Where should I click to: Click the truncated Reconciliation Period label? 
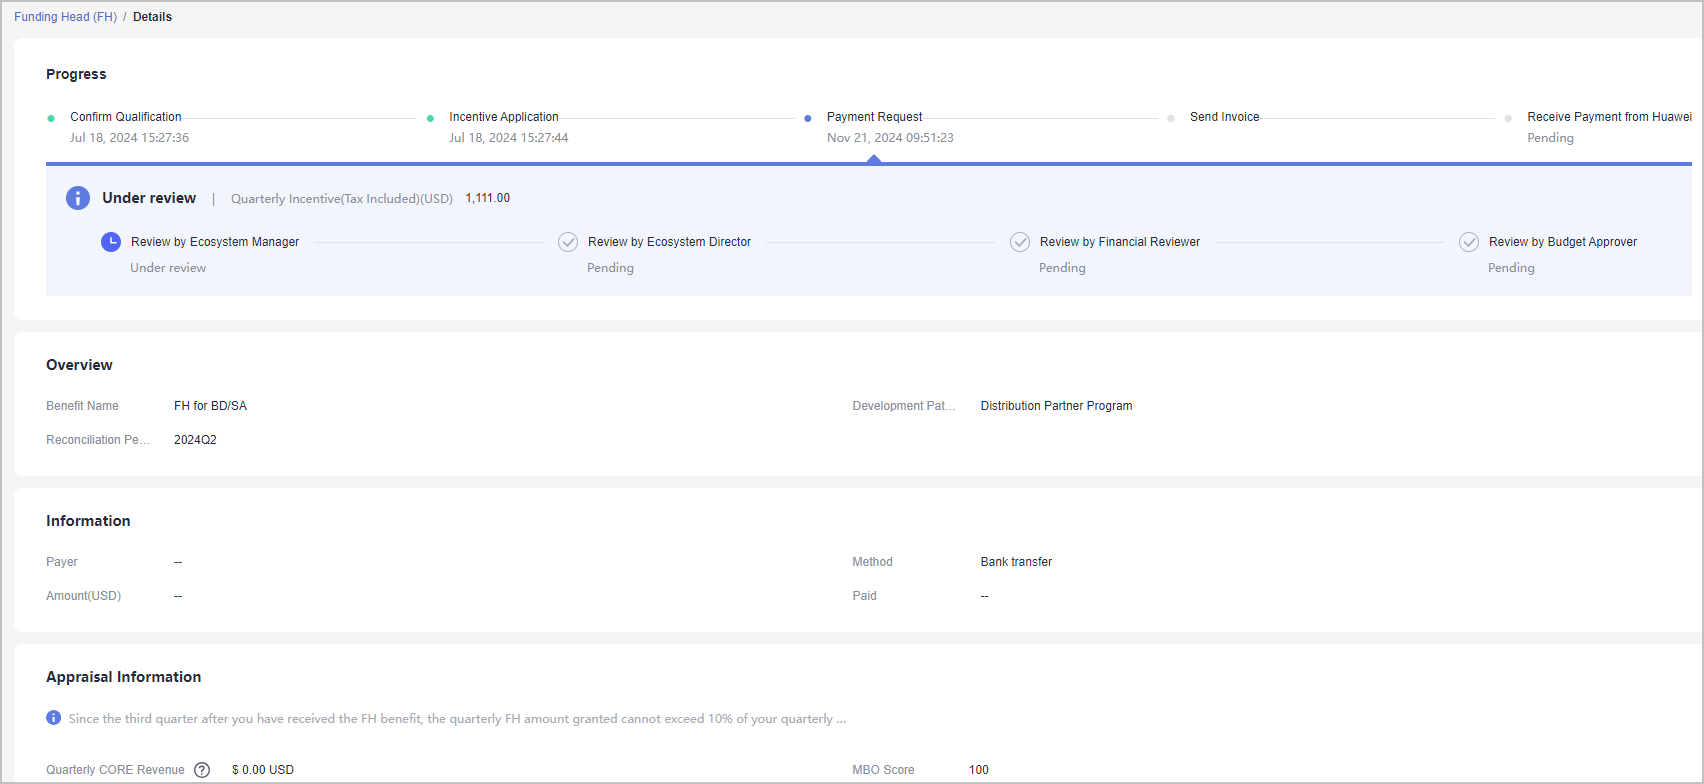tap(98, 440)
